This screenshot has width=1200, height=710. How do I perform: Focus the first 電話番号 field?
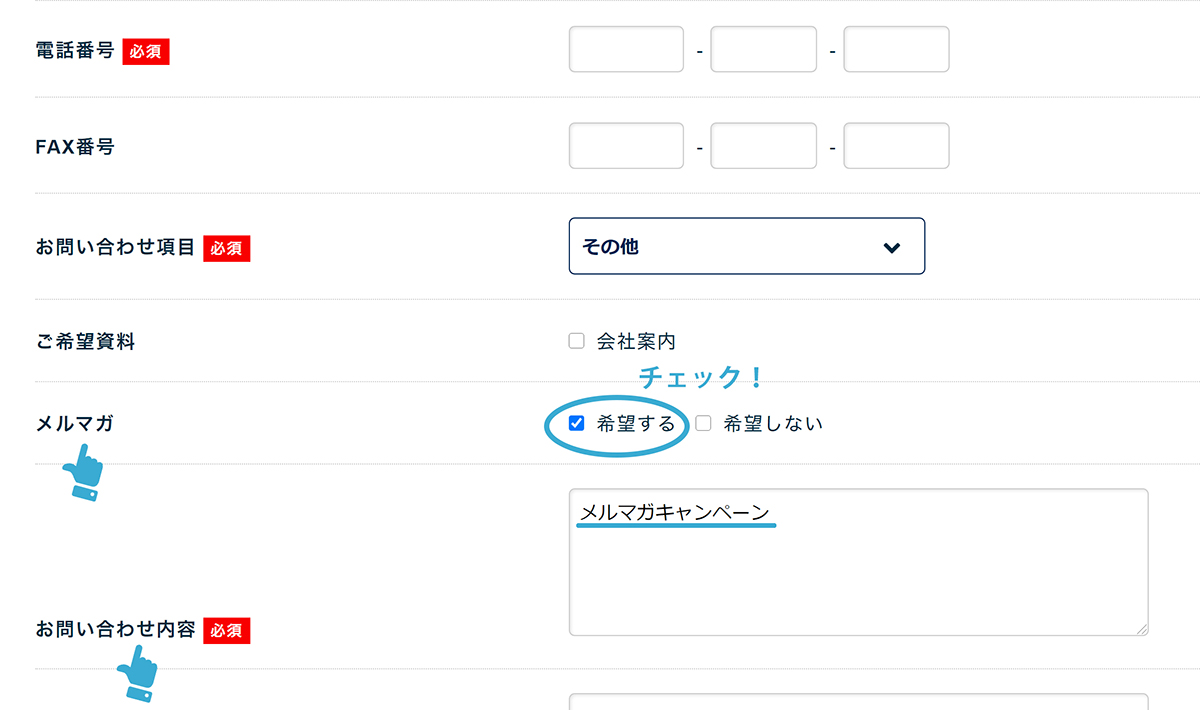(626, 49)
